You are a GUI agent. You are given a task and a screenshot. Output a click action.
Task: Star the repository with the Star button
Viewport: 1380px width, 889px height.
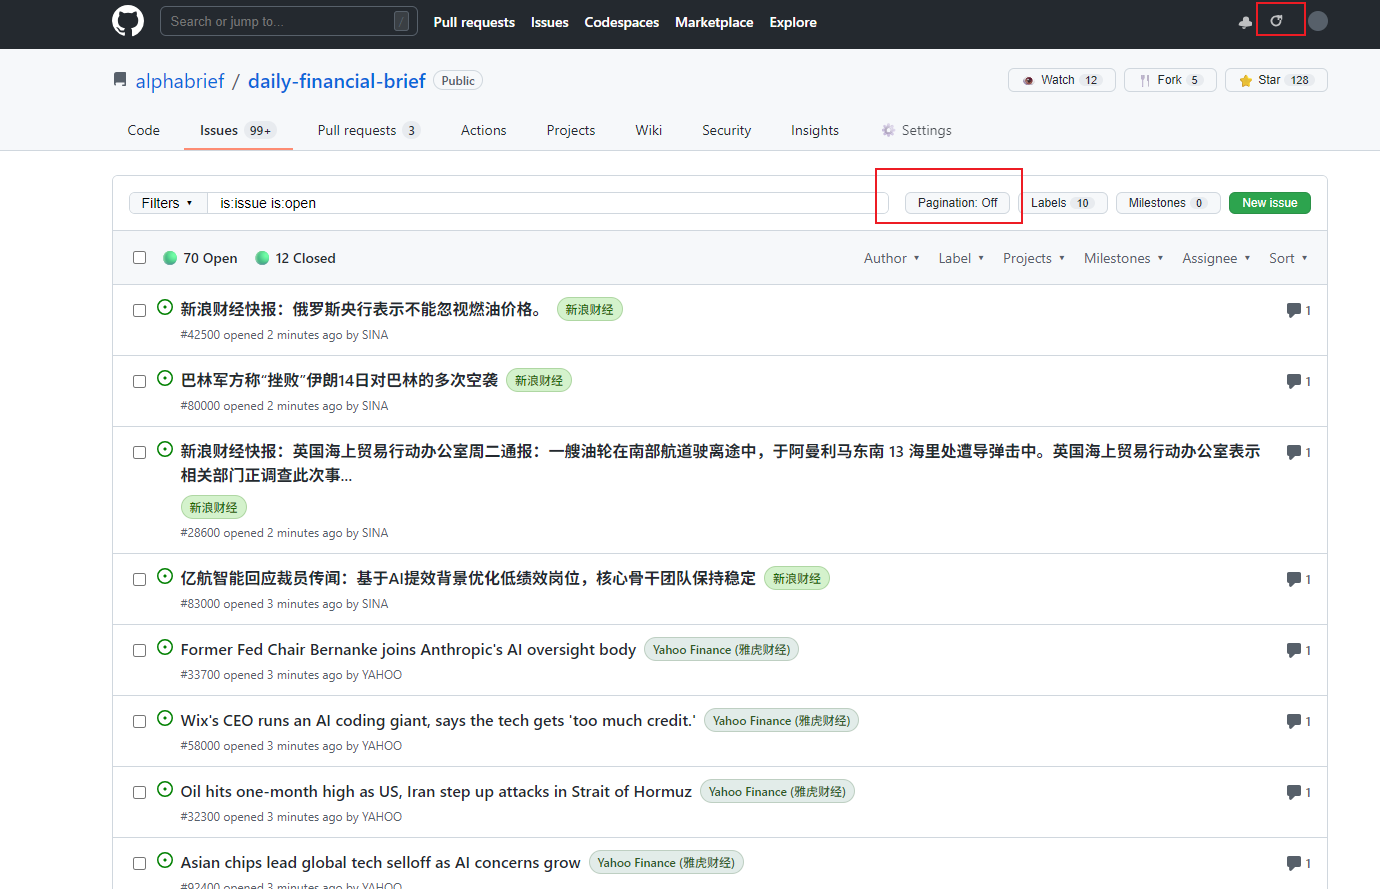1276,80
